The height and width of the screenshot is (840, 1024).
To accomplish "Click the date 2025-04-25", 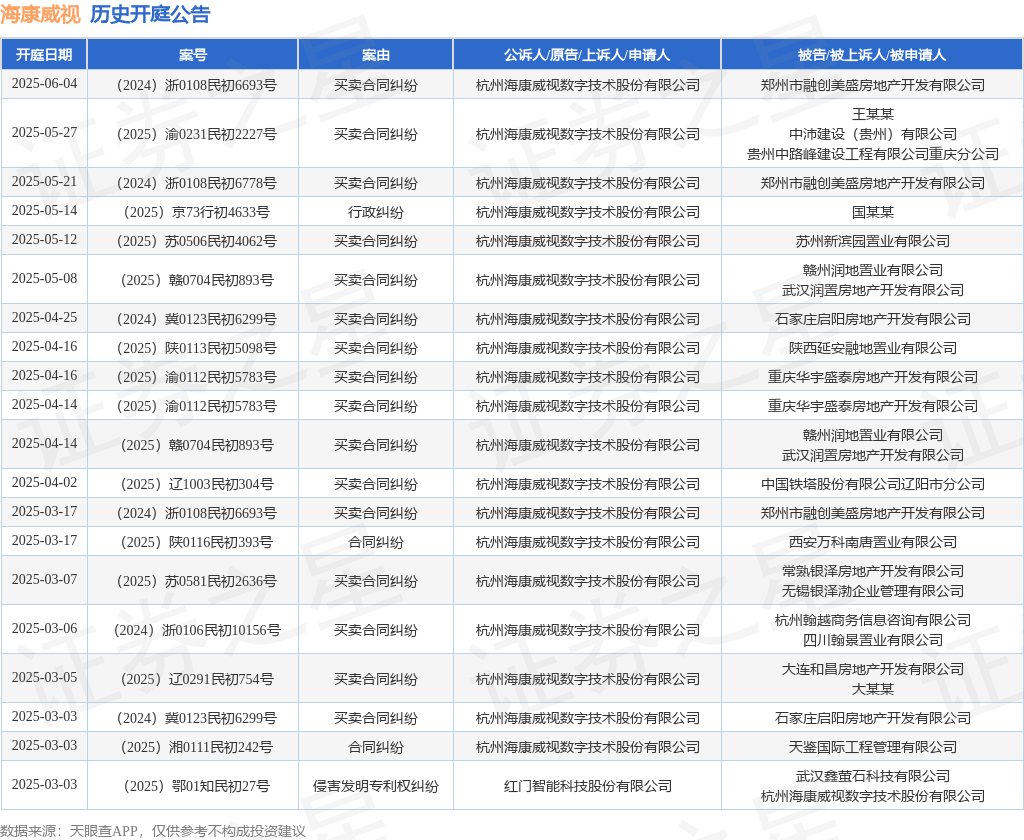I will click(44, 317).
